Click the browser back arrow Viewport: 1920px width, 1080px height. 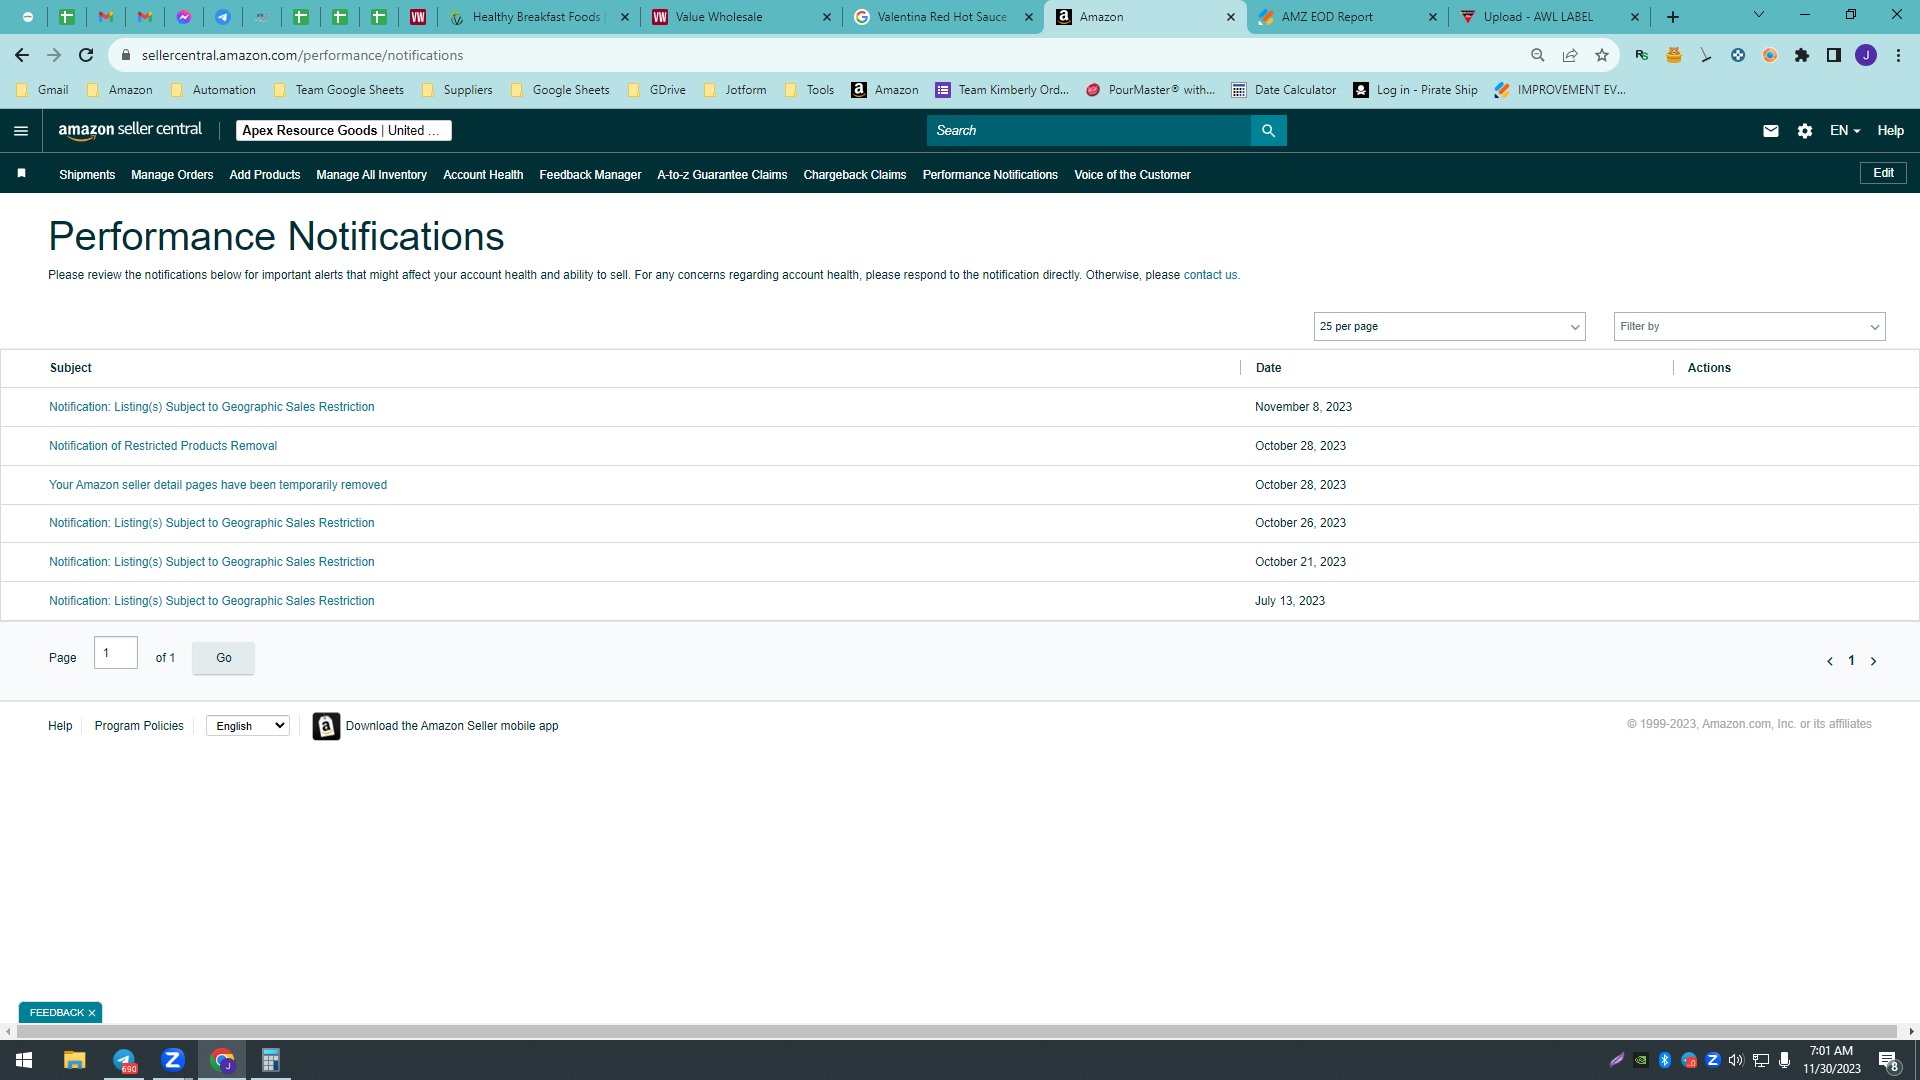(22, 55)
